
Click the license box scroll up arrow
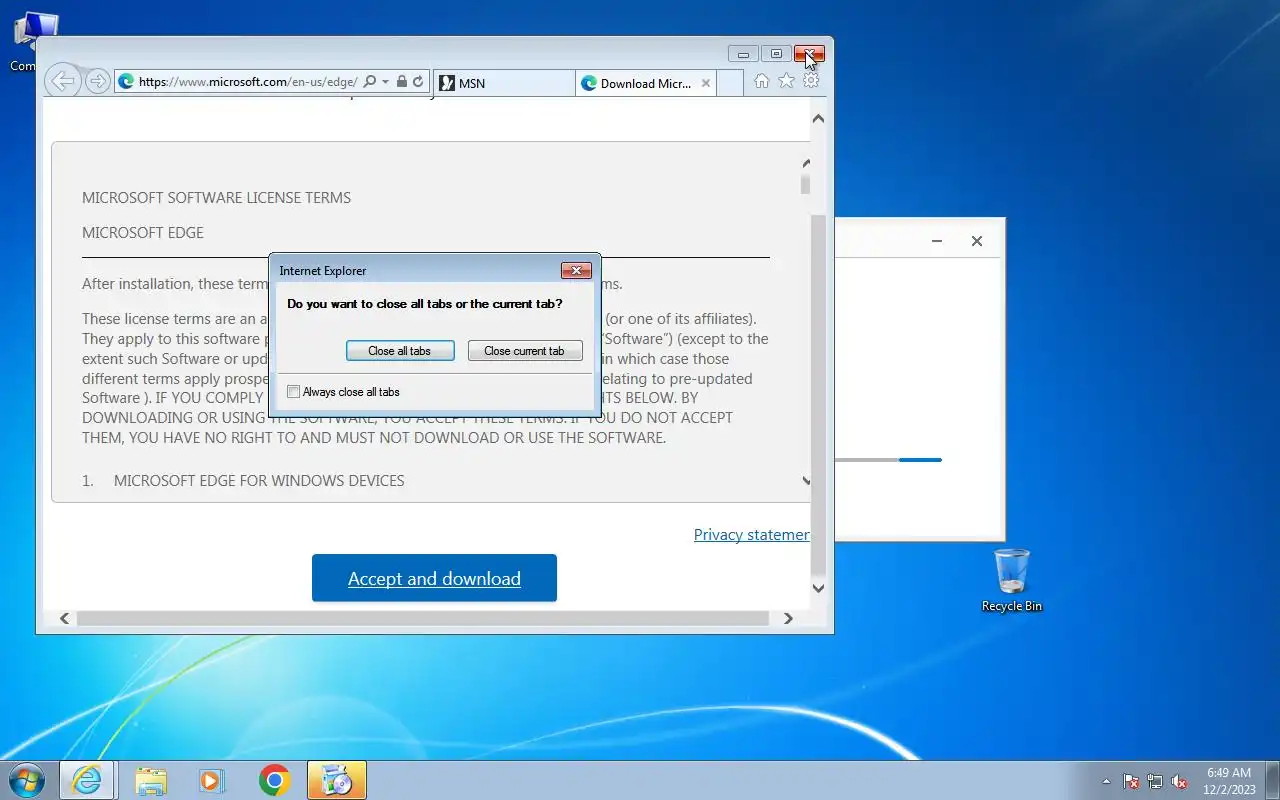tap(806, 162)
